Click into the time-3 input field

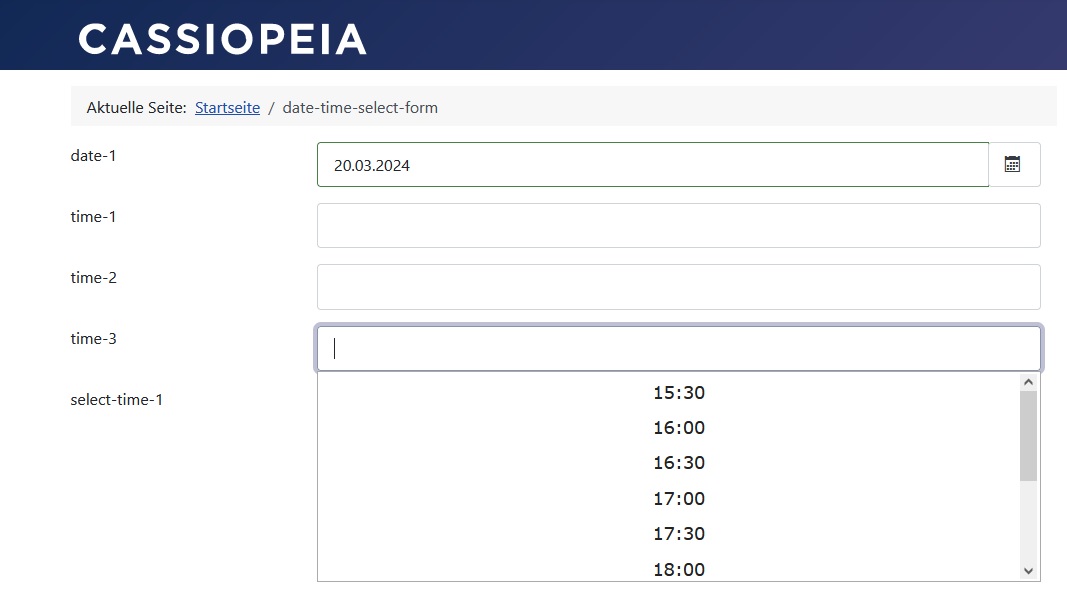tap(678, 348)
